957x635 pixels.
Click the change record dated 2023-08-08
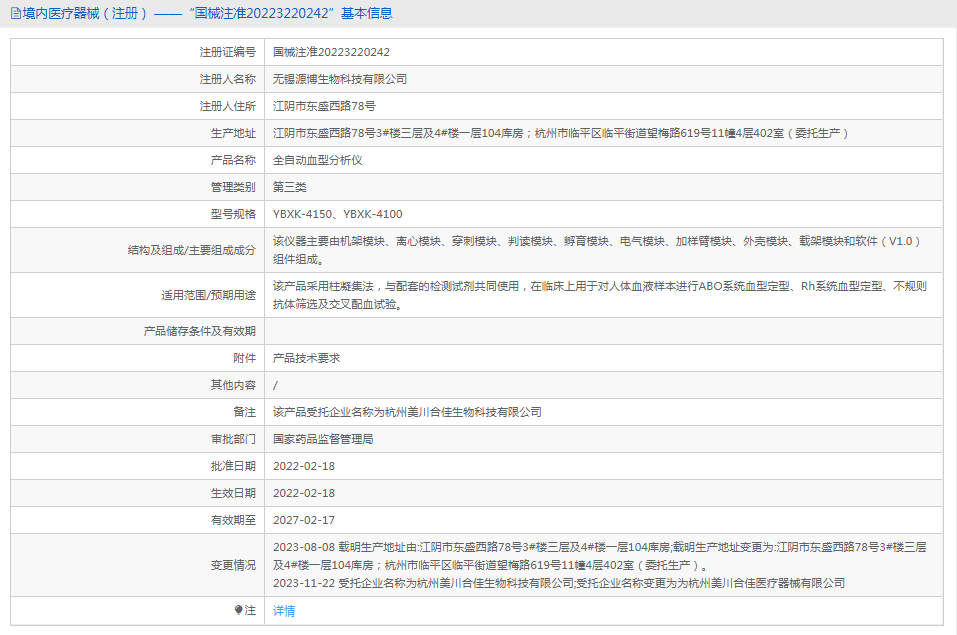pyautogui.click(x=600, y=556)
